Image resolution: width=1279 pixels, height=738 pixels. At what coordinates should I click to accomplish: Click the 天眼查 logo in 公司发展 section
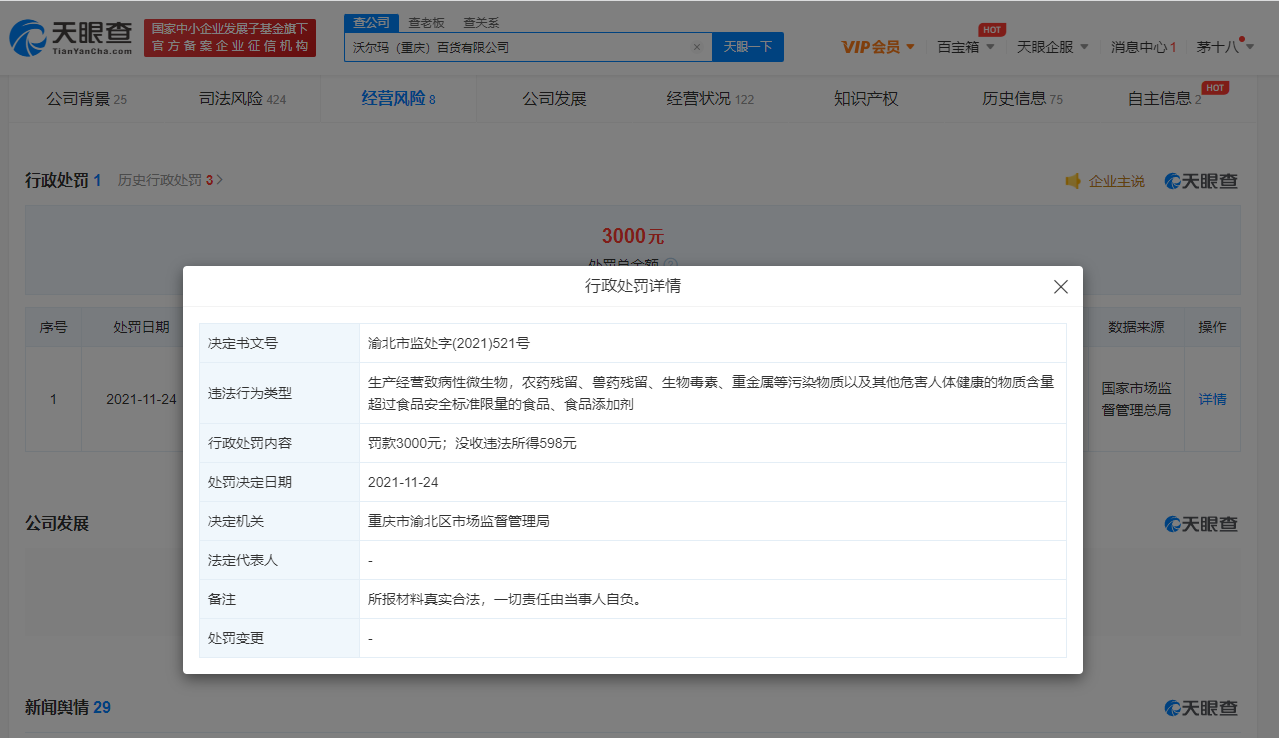1201,524
